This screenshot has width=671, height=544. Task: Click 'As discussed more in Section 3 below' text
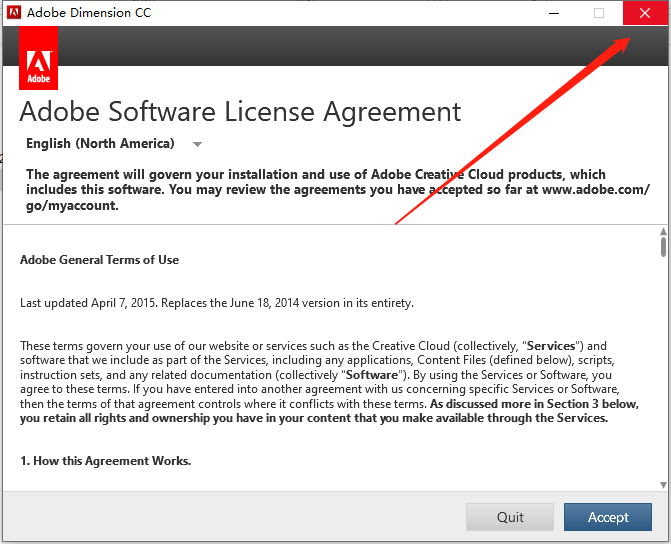click(534, 404)
